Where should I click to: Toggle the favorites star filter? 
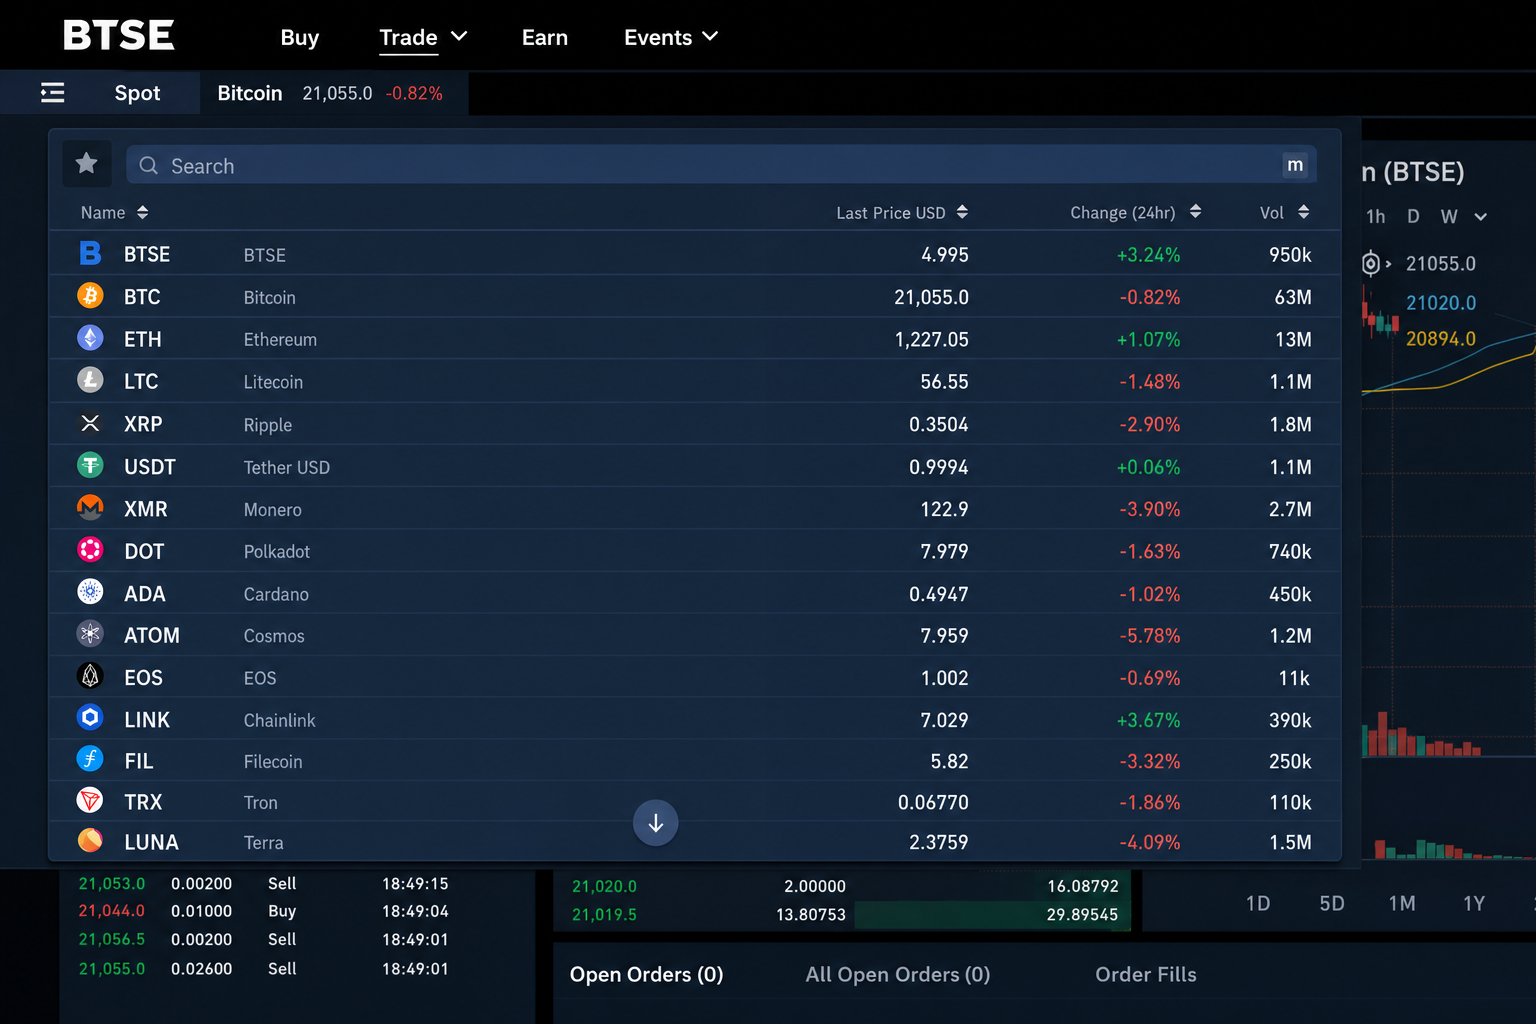point(87,163)
